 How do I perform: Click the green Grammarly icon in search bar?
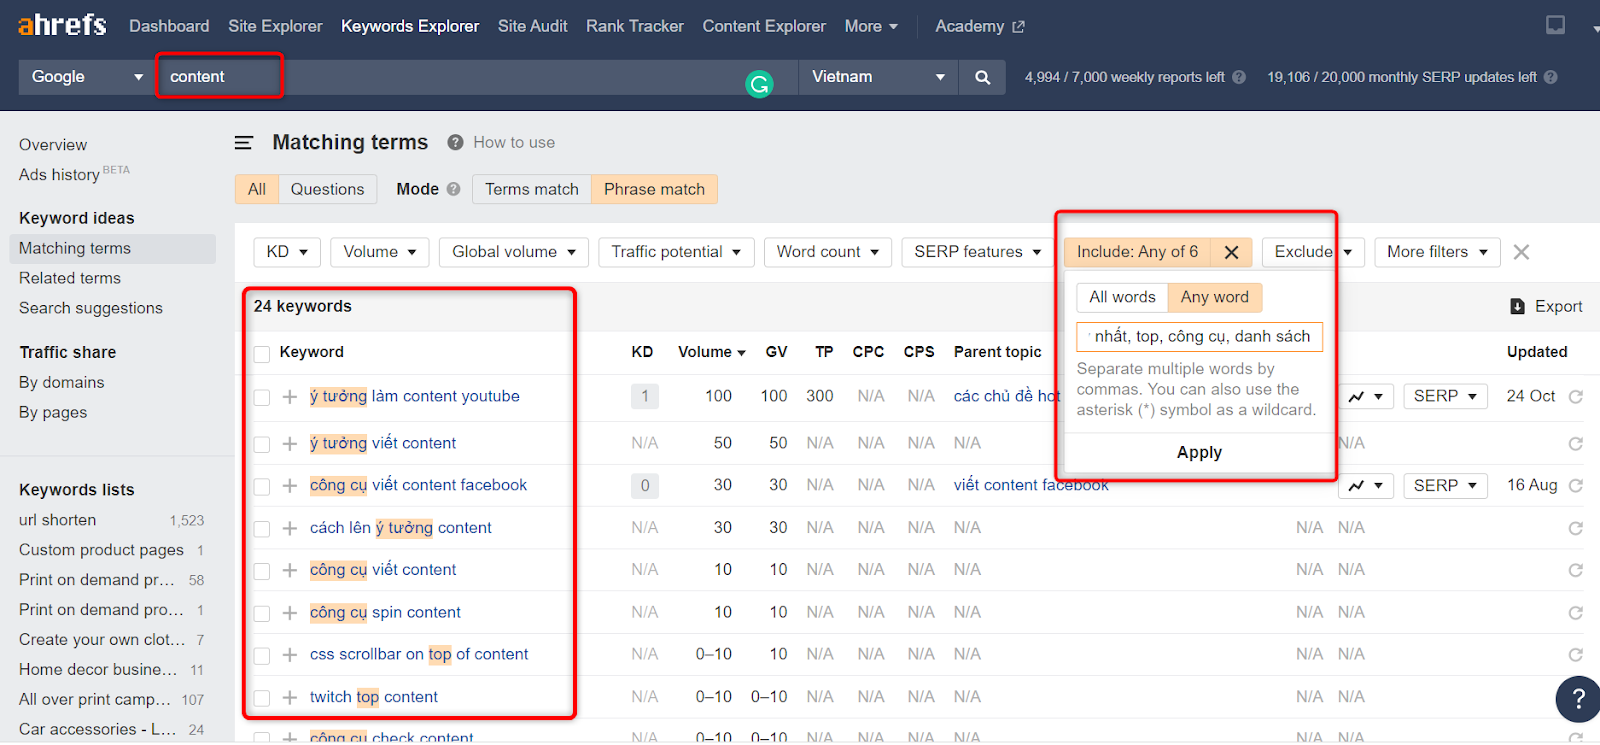[x=760, y=85]
